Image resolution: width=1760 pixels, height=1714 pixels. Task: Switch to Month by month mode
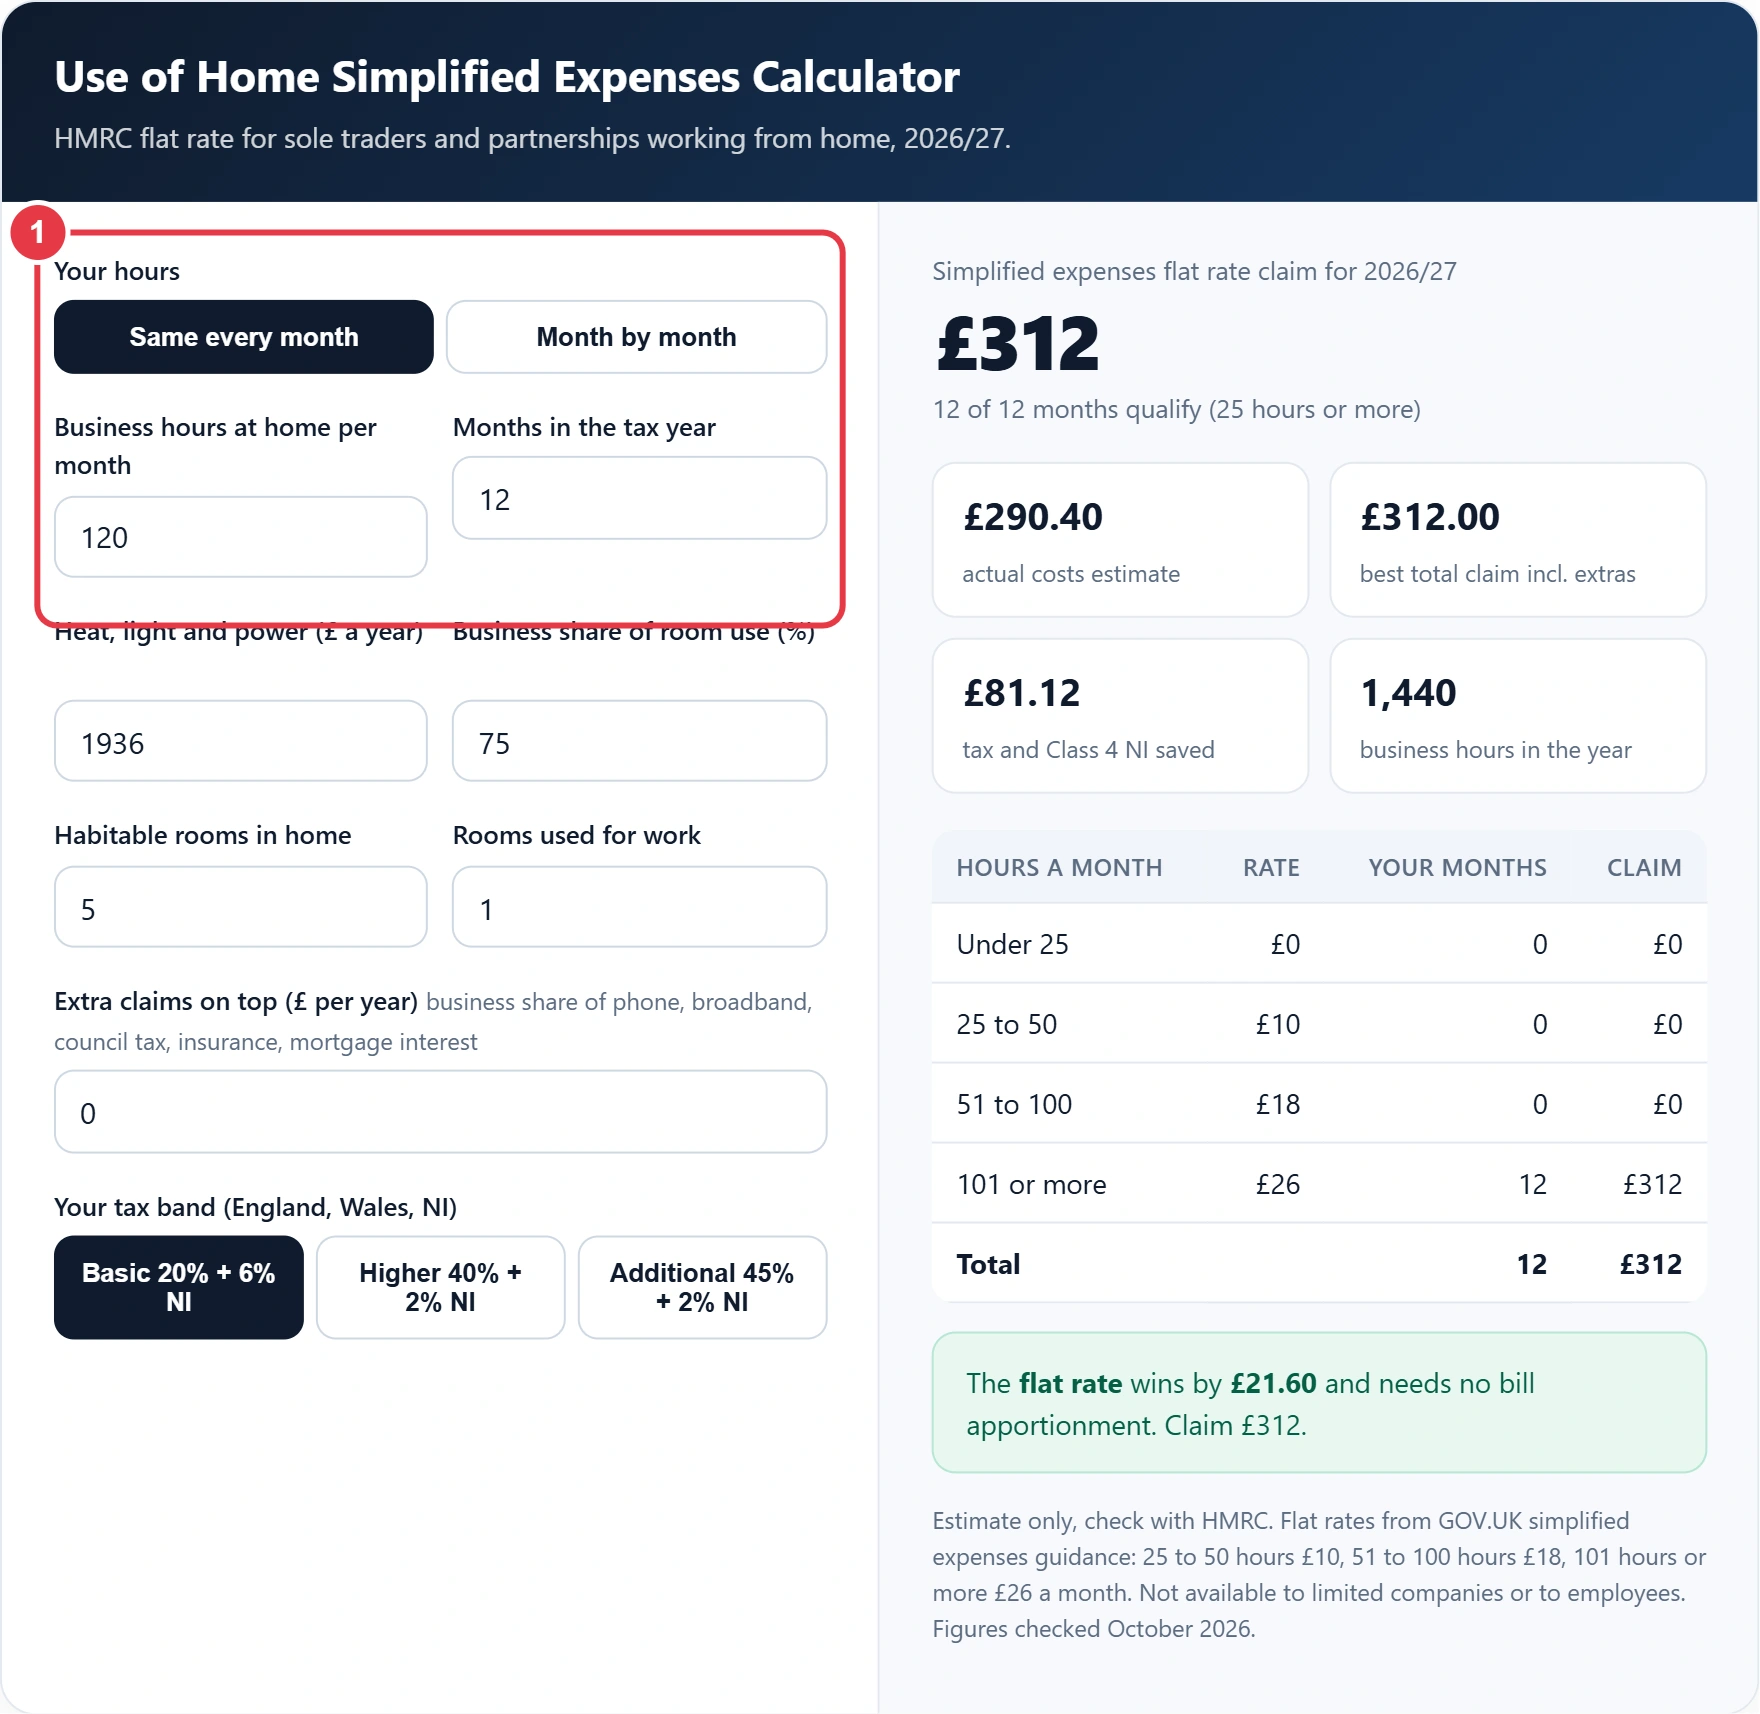tap(636, 337)
